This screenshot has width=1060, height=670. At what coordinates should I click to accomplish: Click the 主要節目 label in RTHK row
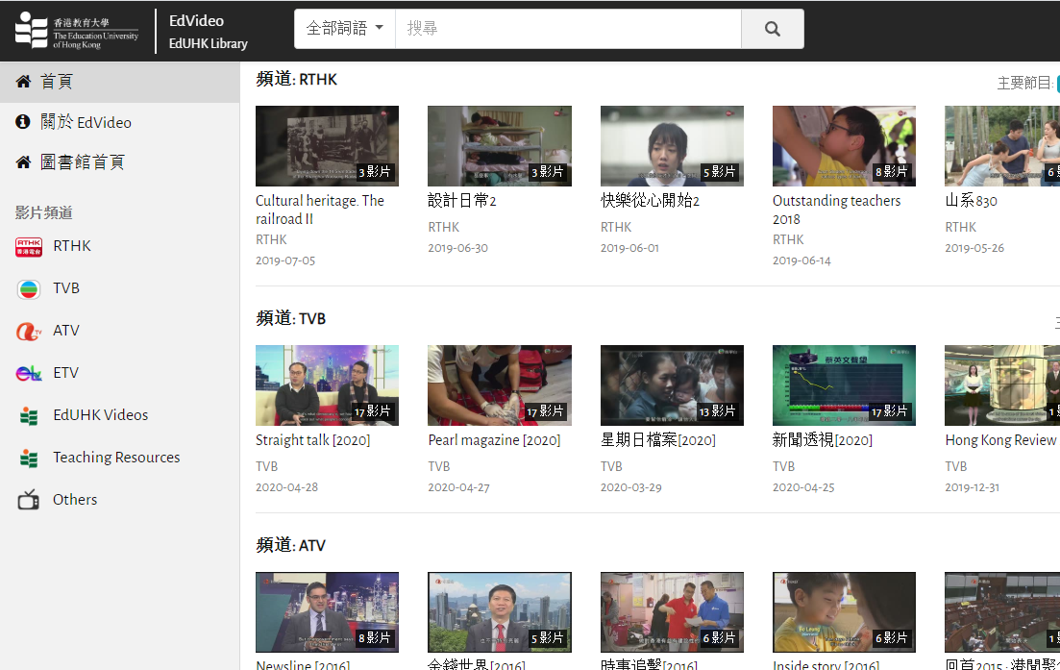pyautogui.click(x=1026, y=83)
